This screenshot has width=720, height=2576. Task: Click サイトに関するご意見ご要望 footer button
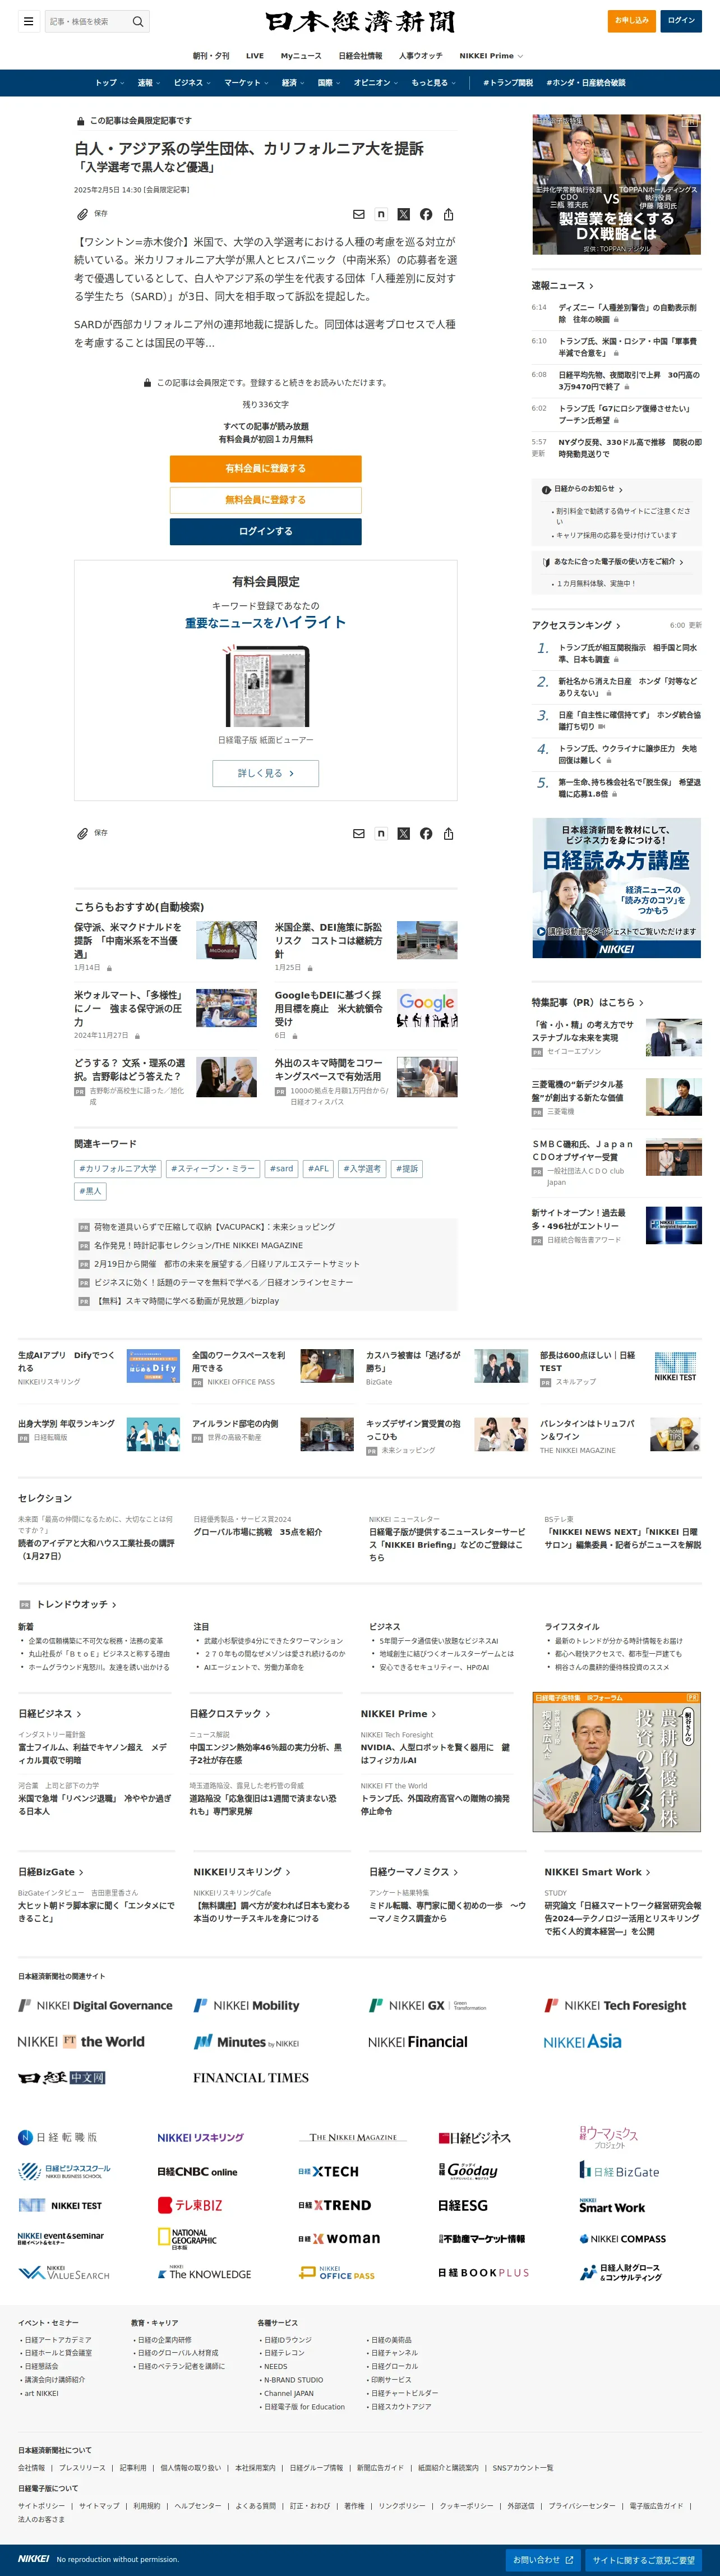click(643, 2560)
